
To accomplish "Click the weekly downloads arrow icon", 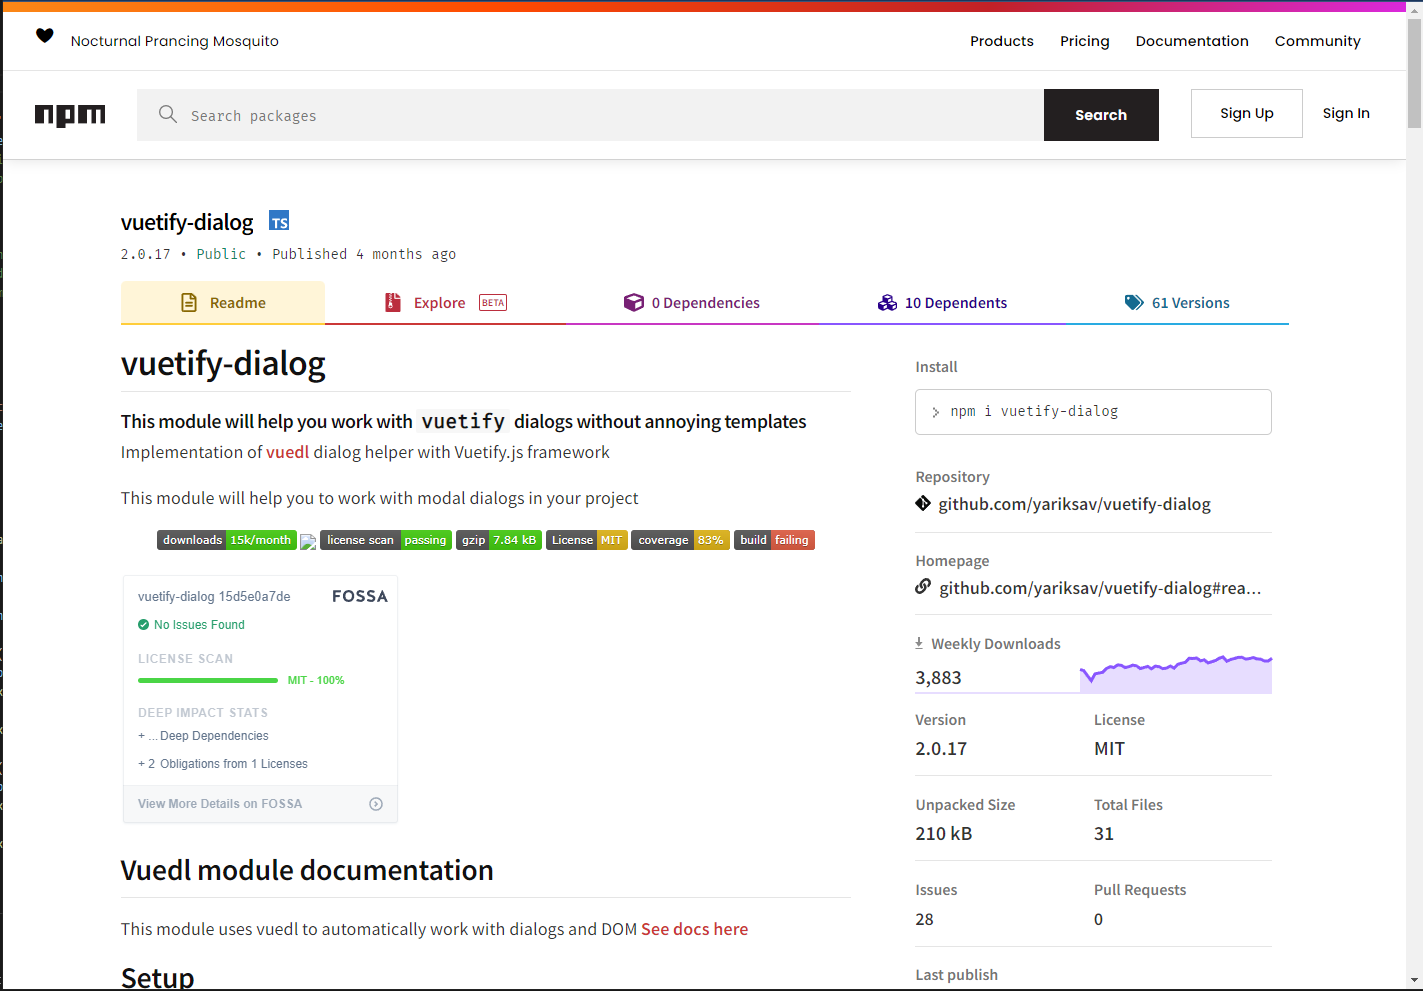I will coord(919,643).
